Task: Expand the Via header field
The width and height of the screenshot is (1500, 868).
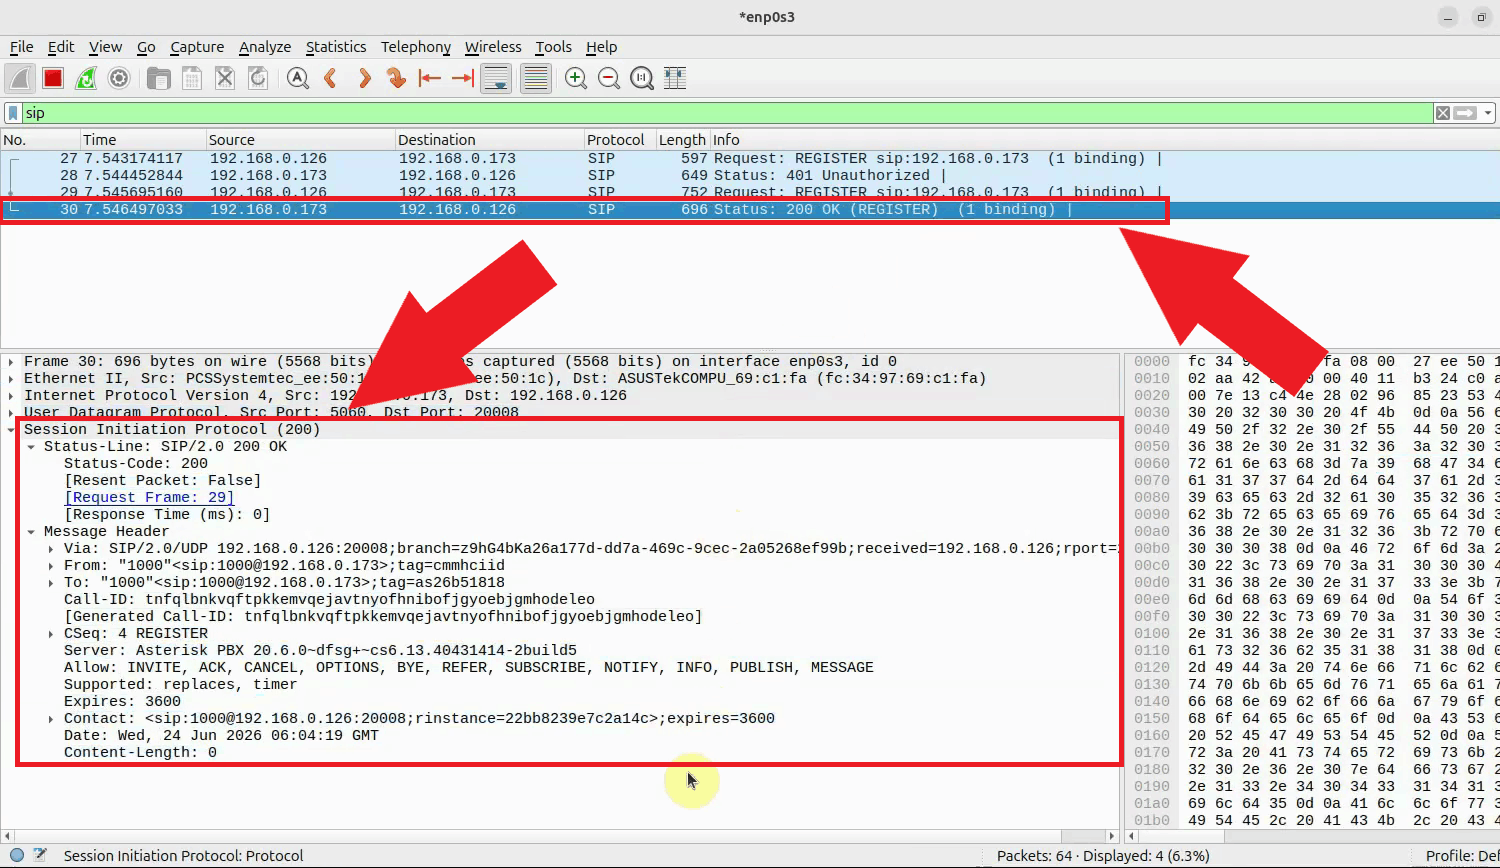Action: tap(51, 549)
